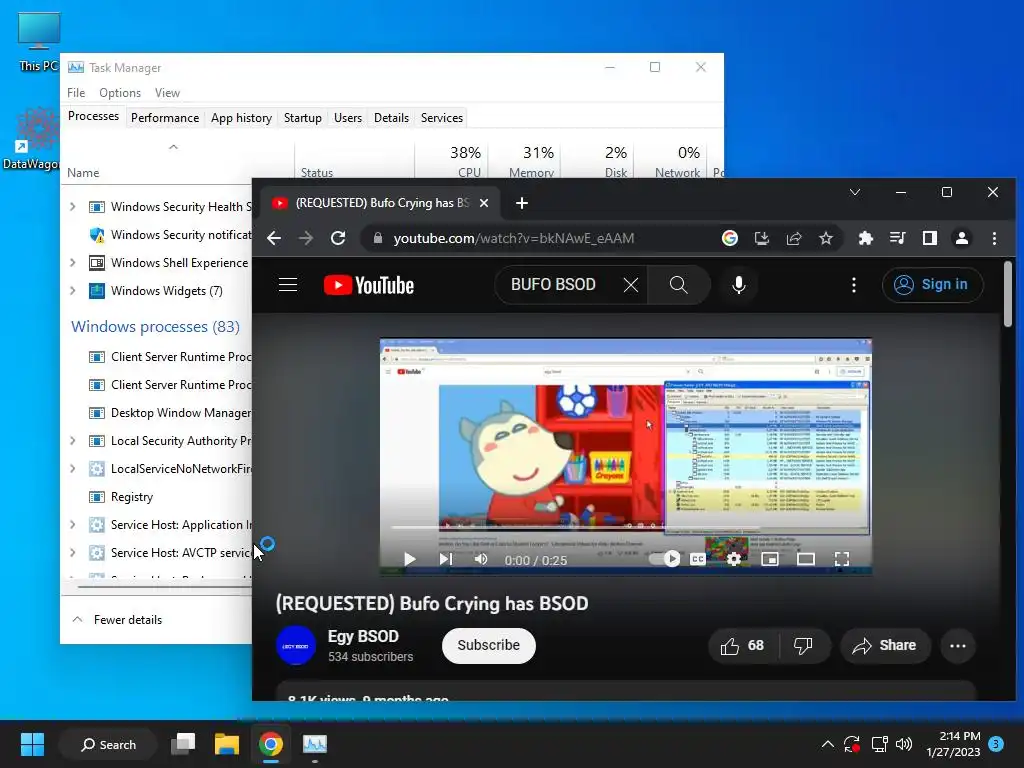Start voice search with microphone icon

click(739, 285)
